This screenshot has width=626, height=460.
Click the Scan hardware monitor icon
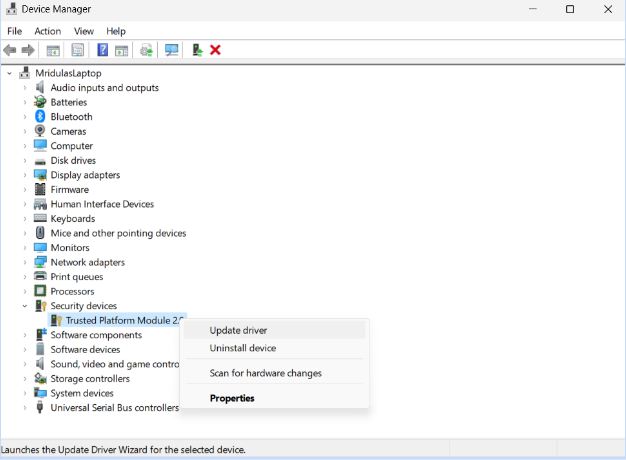coord(172,50)
